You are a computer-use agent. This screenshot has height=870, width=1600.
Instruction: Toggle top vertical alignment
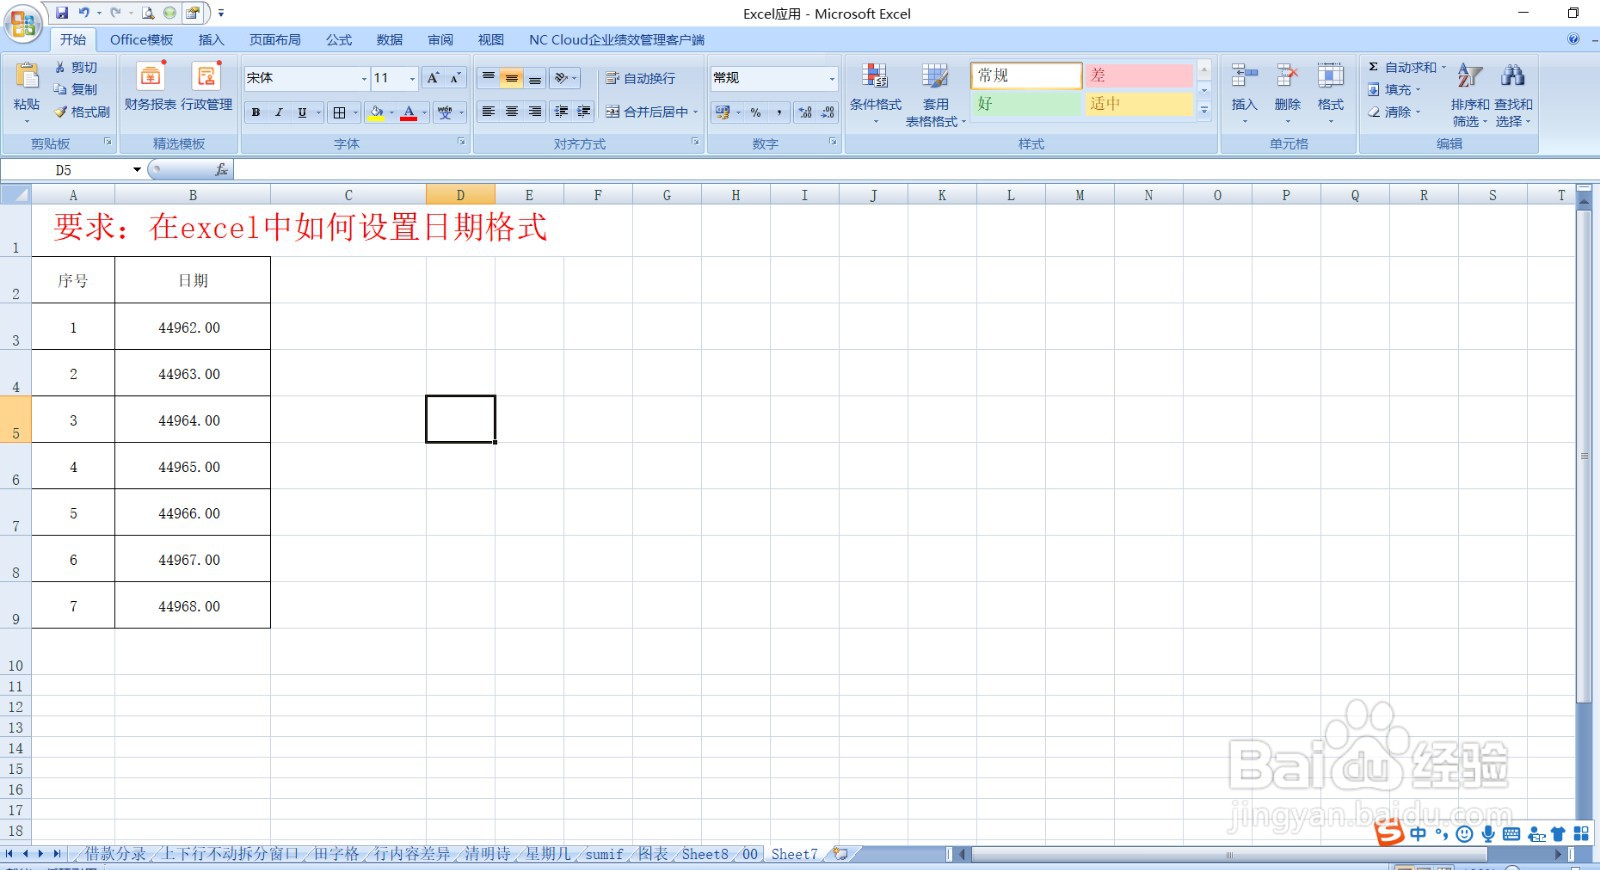(x=488, y=78)
